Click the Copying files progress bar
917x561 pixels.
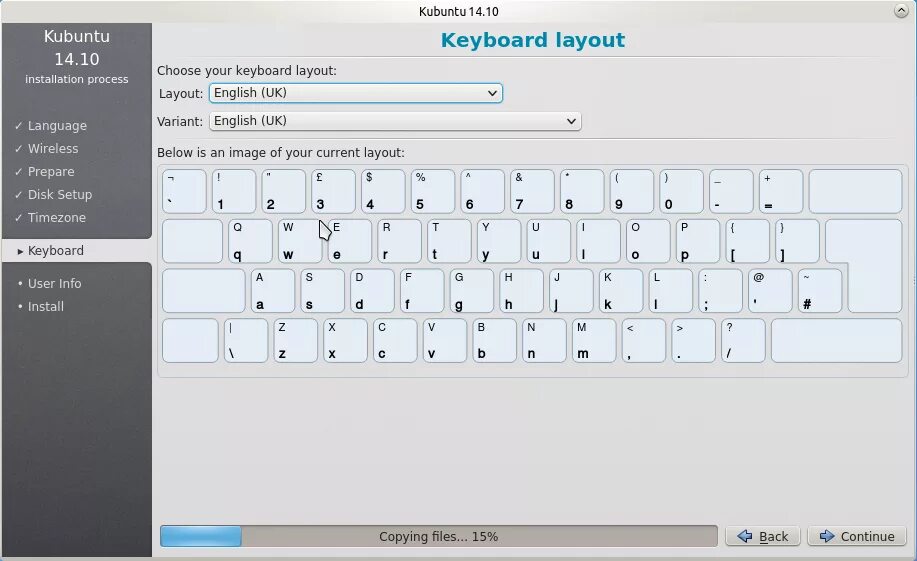[439, 536]
